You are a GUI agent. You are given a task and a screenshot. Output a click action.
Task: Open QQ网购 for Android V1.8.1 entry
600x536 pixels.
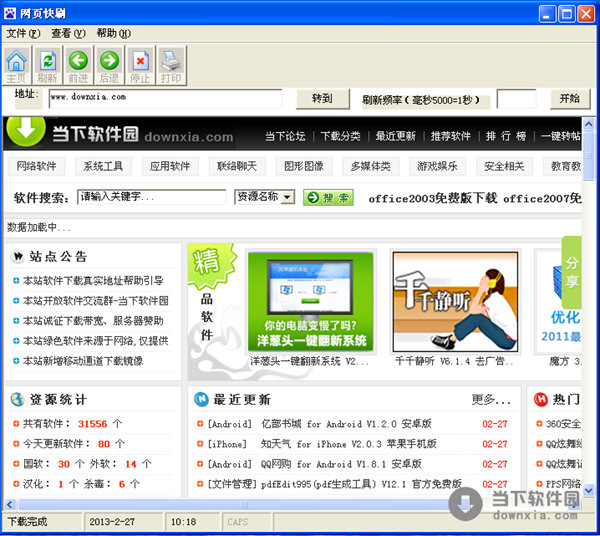click(341, 464)
